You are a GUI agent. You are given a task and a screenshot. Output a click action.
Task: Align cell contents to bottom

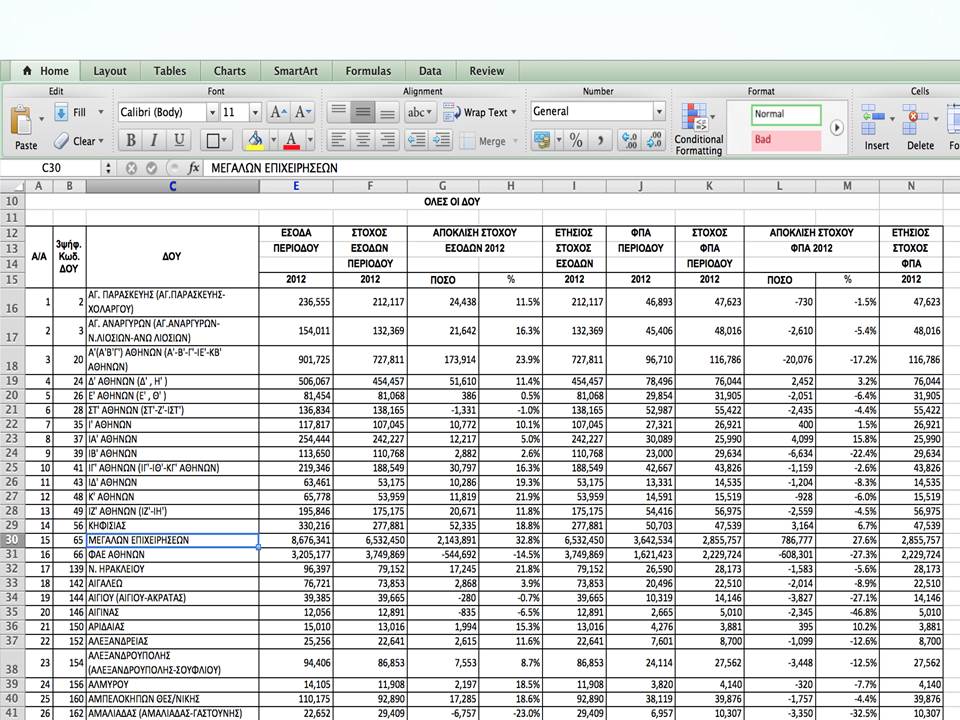[388, 112]
